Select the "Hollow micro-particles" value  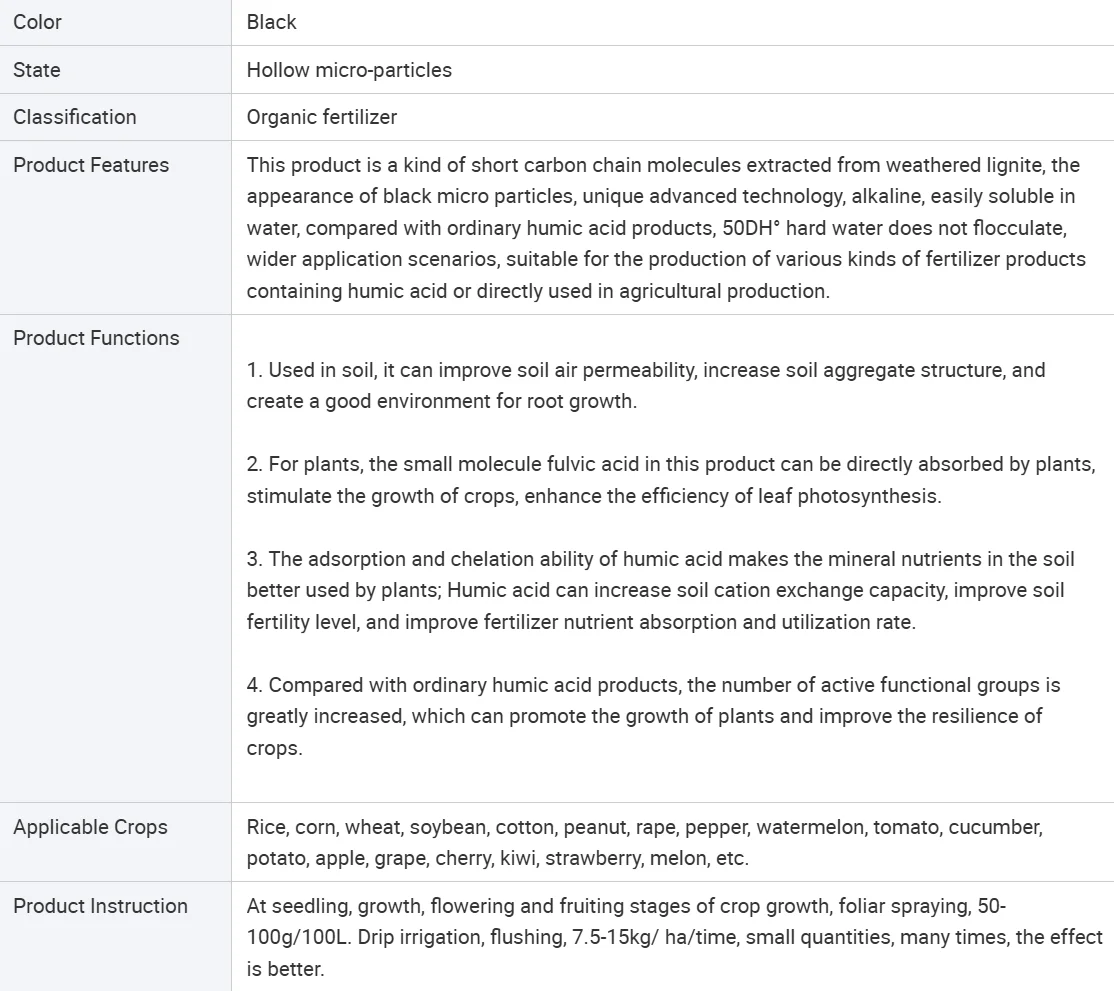(349, 70)
